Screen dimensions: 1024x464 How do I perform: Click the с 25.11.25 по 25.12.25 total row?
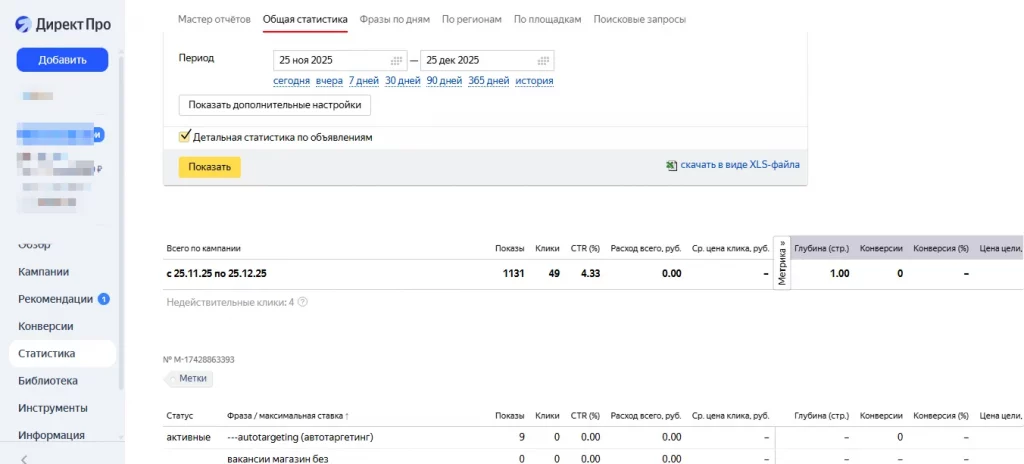(217, 274)
